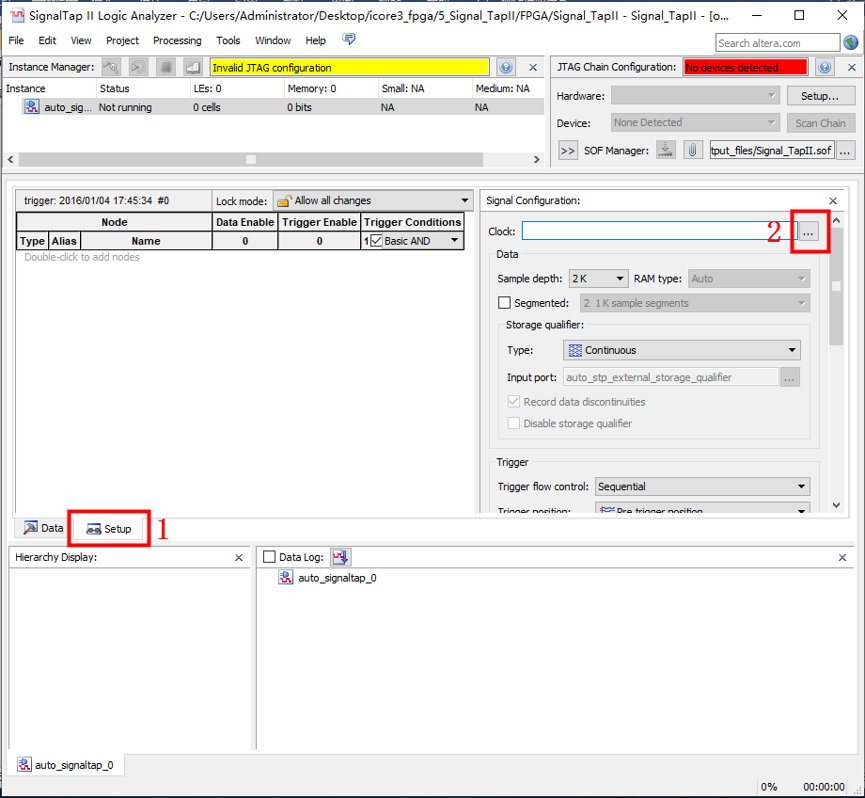Switch to the Data tab

coord(43,528)
